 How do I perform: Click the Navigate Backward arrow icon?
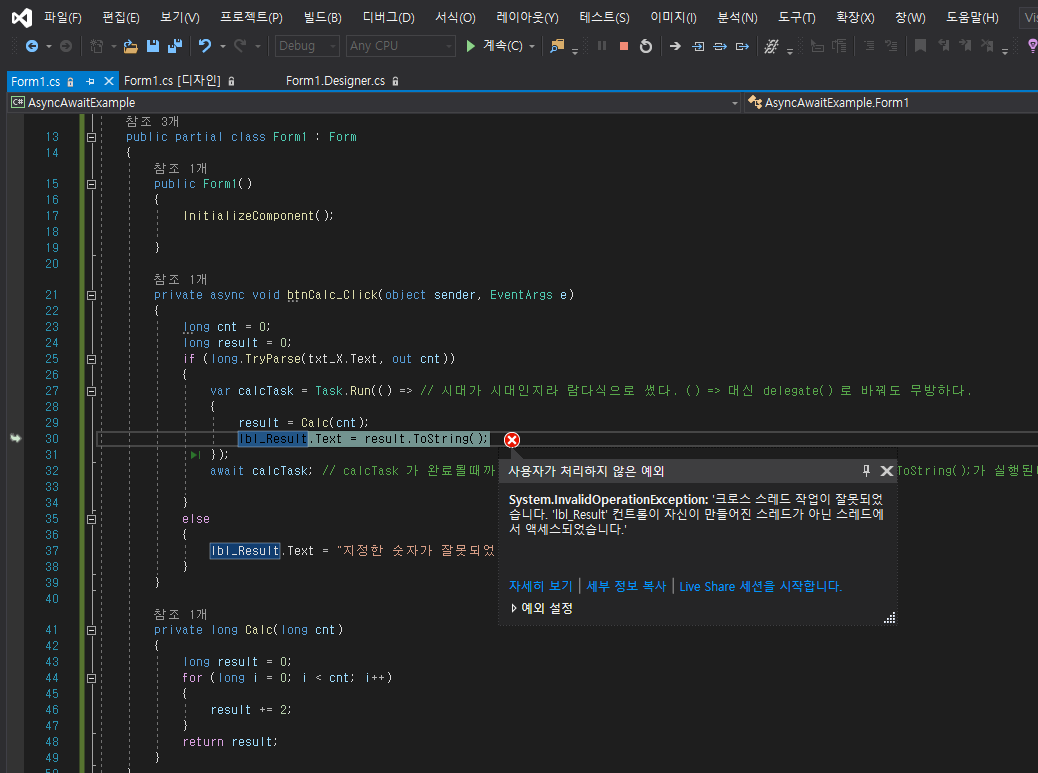(x=31, y=46)
